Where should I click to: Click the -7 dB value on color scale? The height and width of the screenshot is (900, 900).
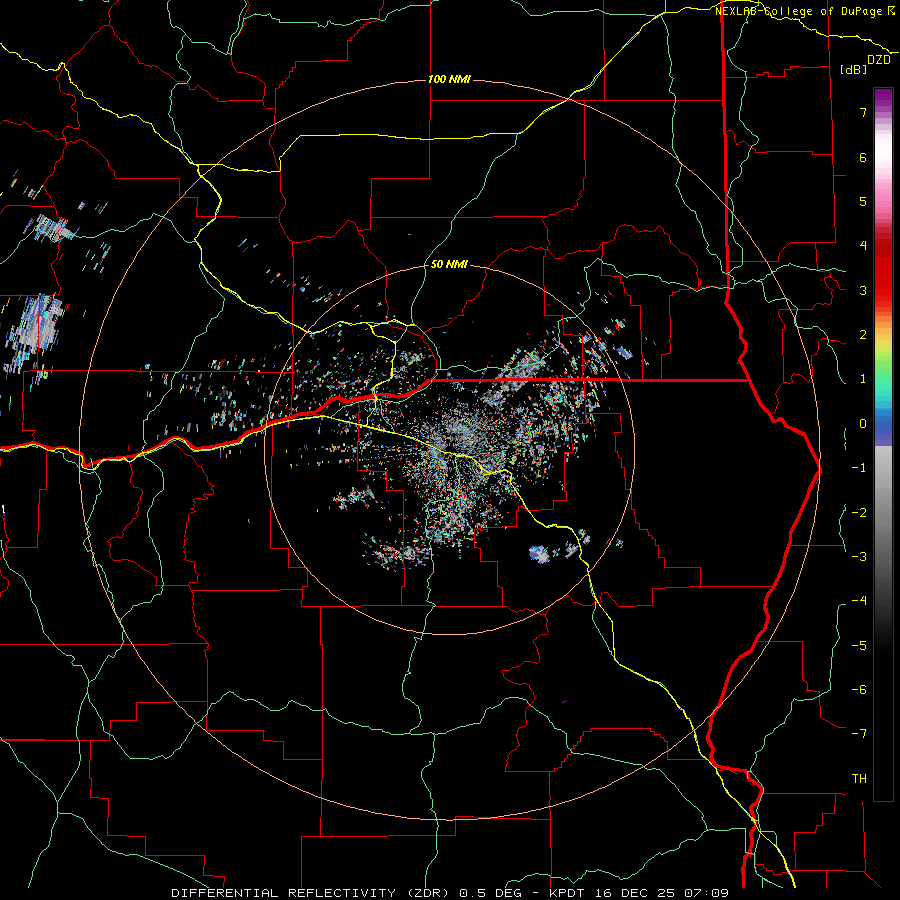pyautogui.click(x=859, y=734)
